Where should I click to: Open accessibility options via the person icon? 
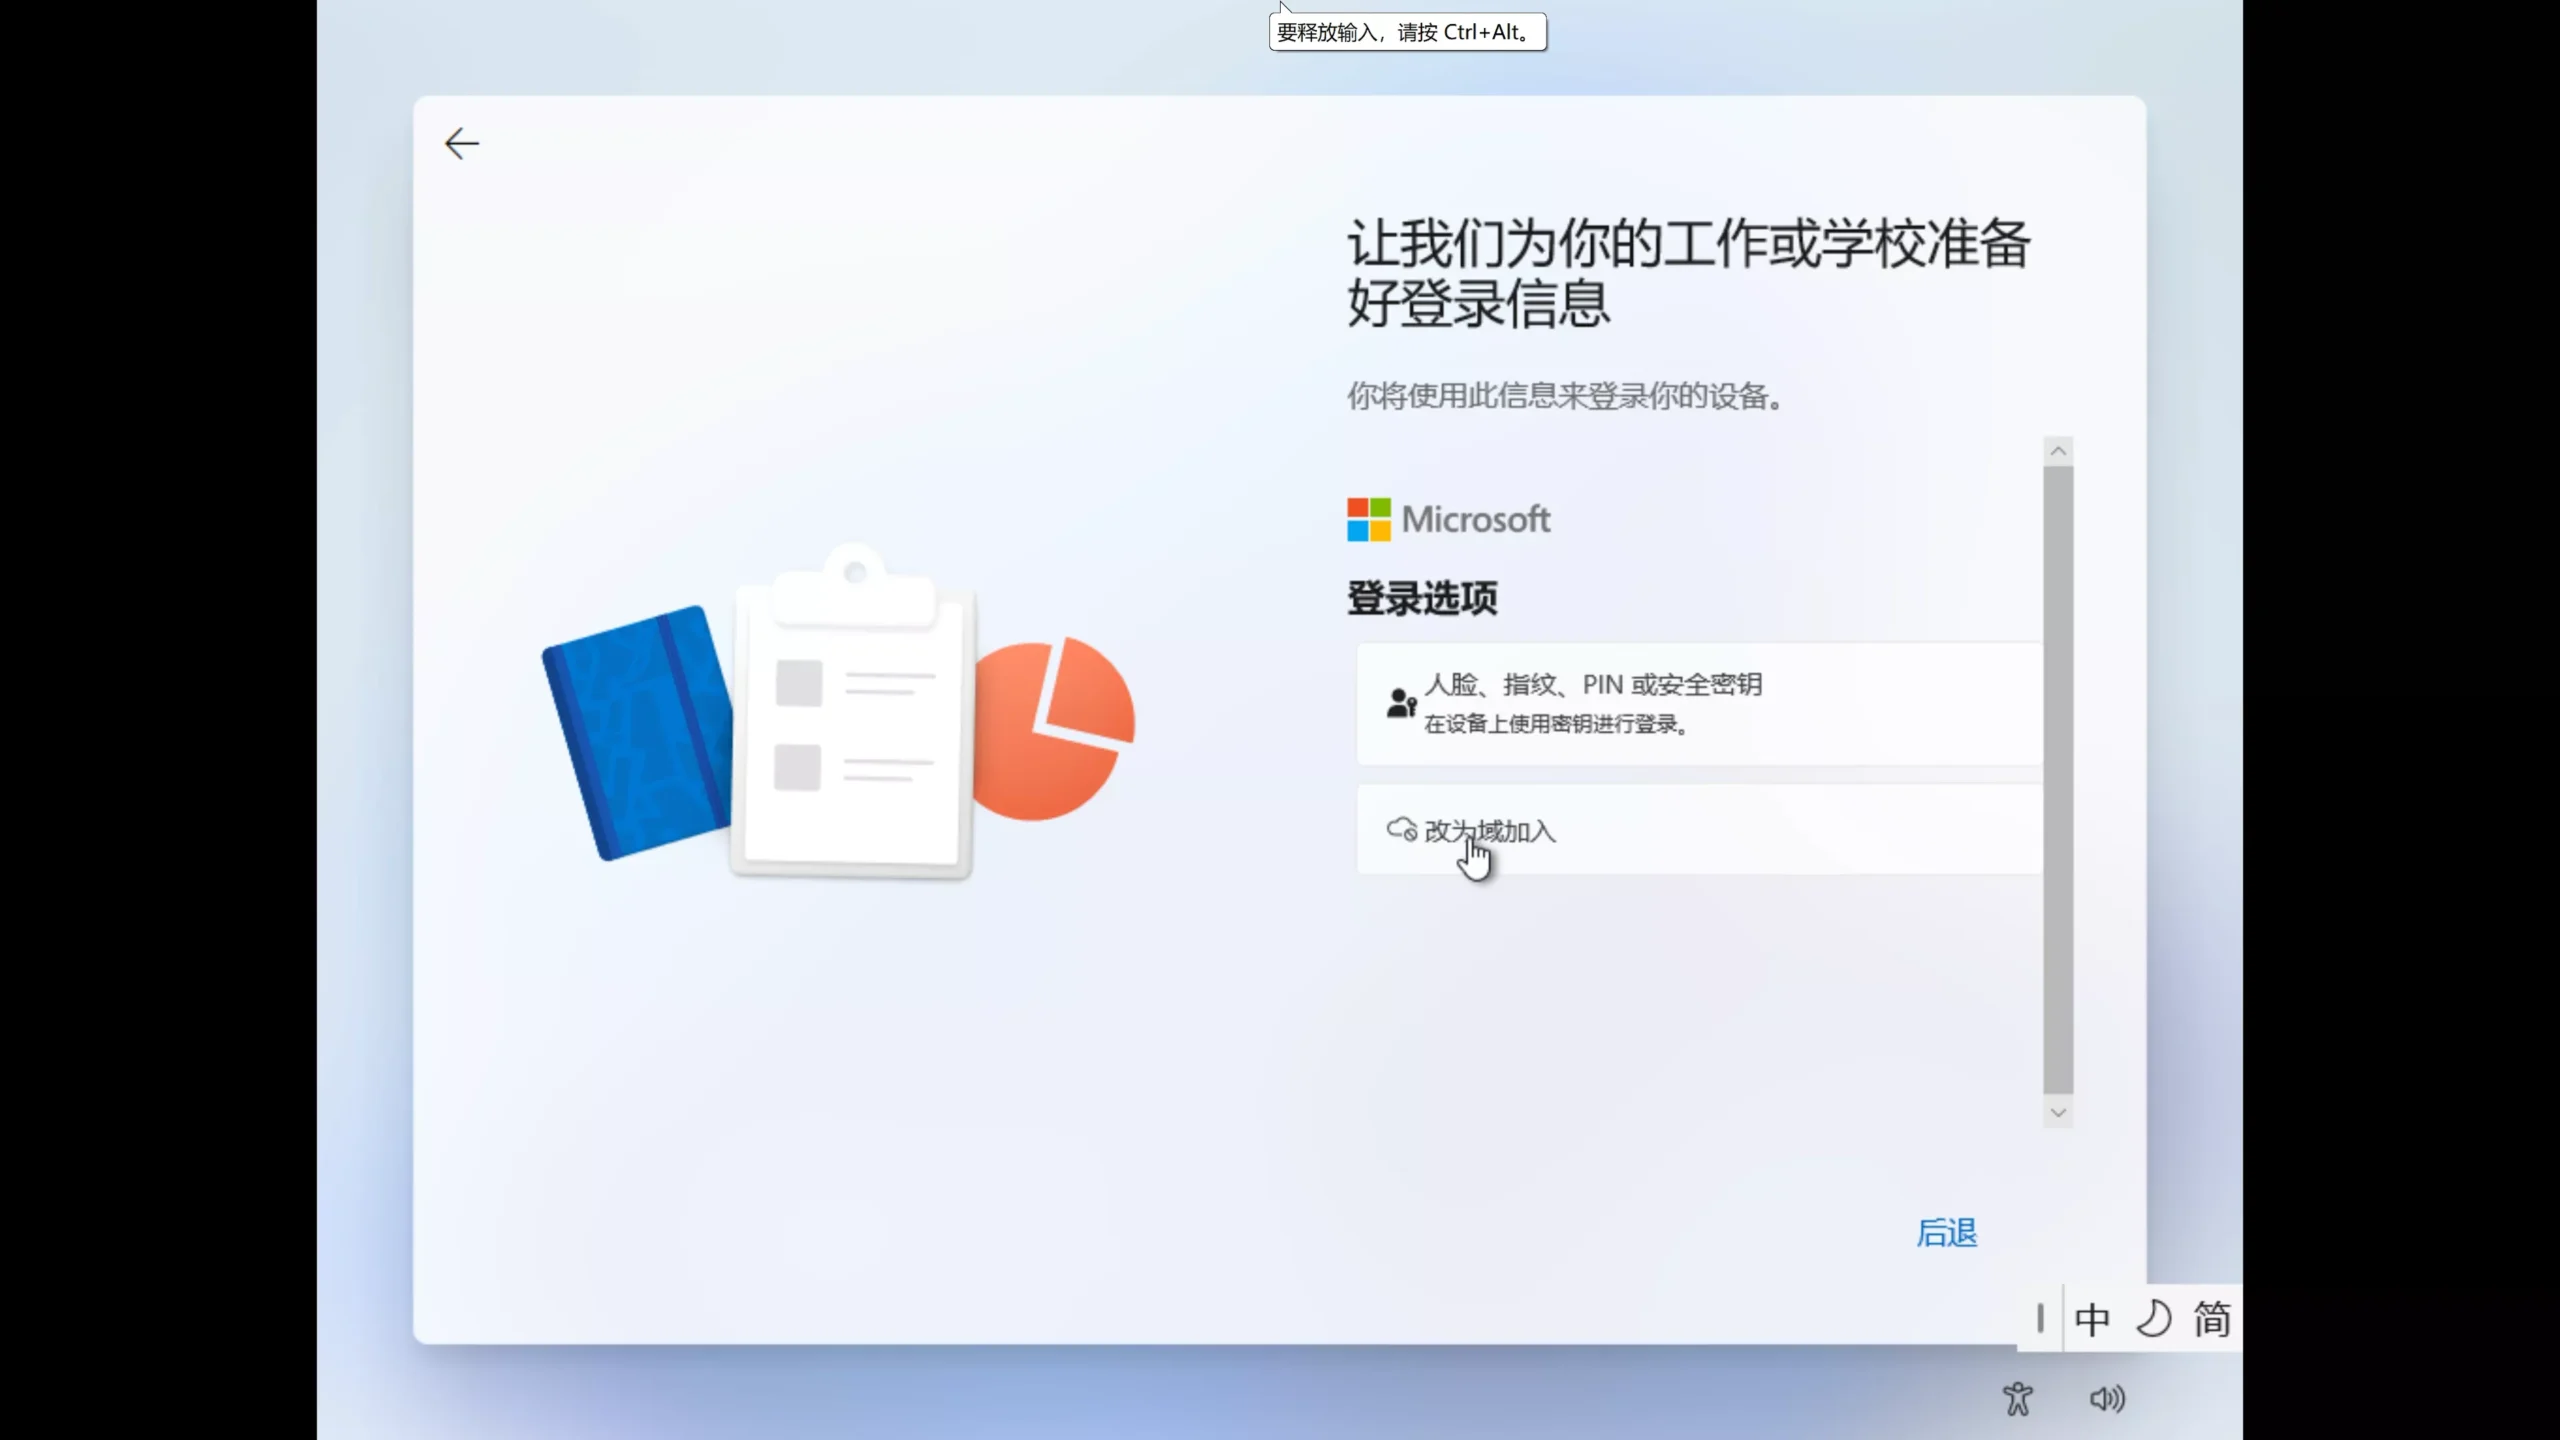[x=2017, y=1398]
